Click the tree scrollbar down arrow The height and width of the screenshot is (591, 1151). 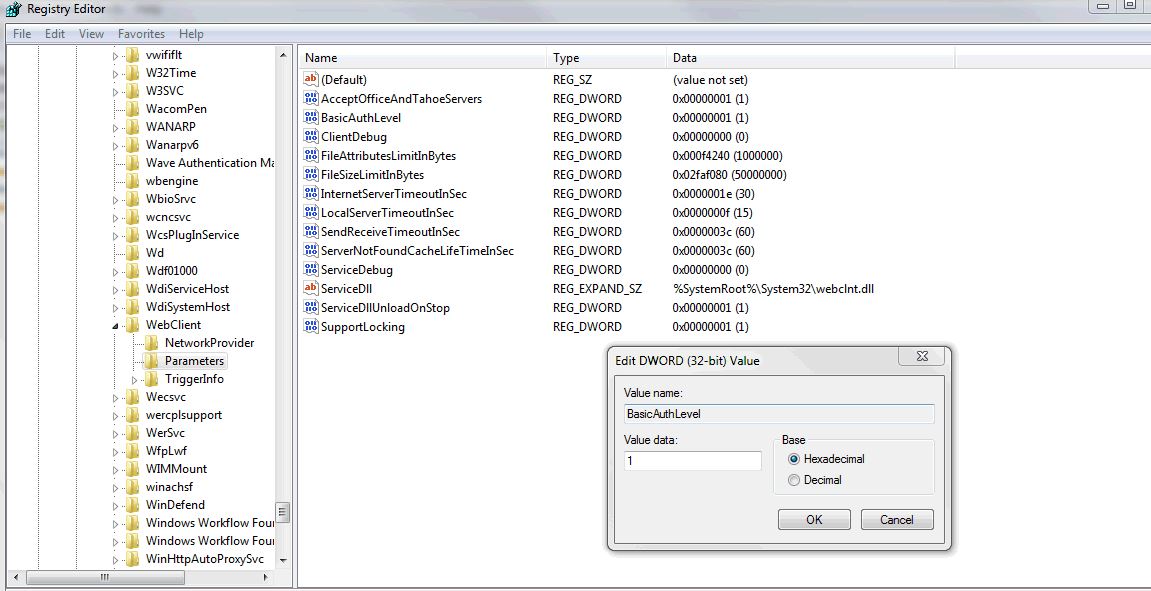coord(283,560)
